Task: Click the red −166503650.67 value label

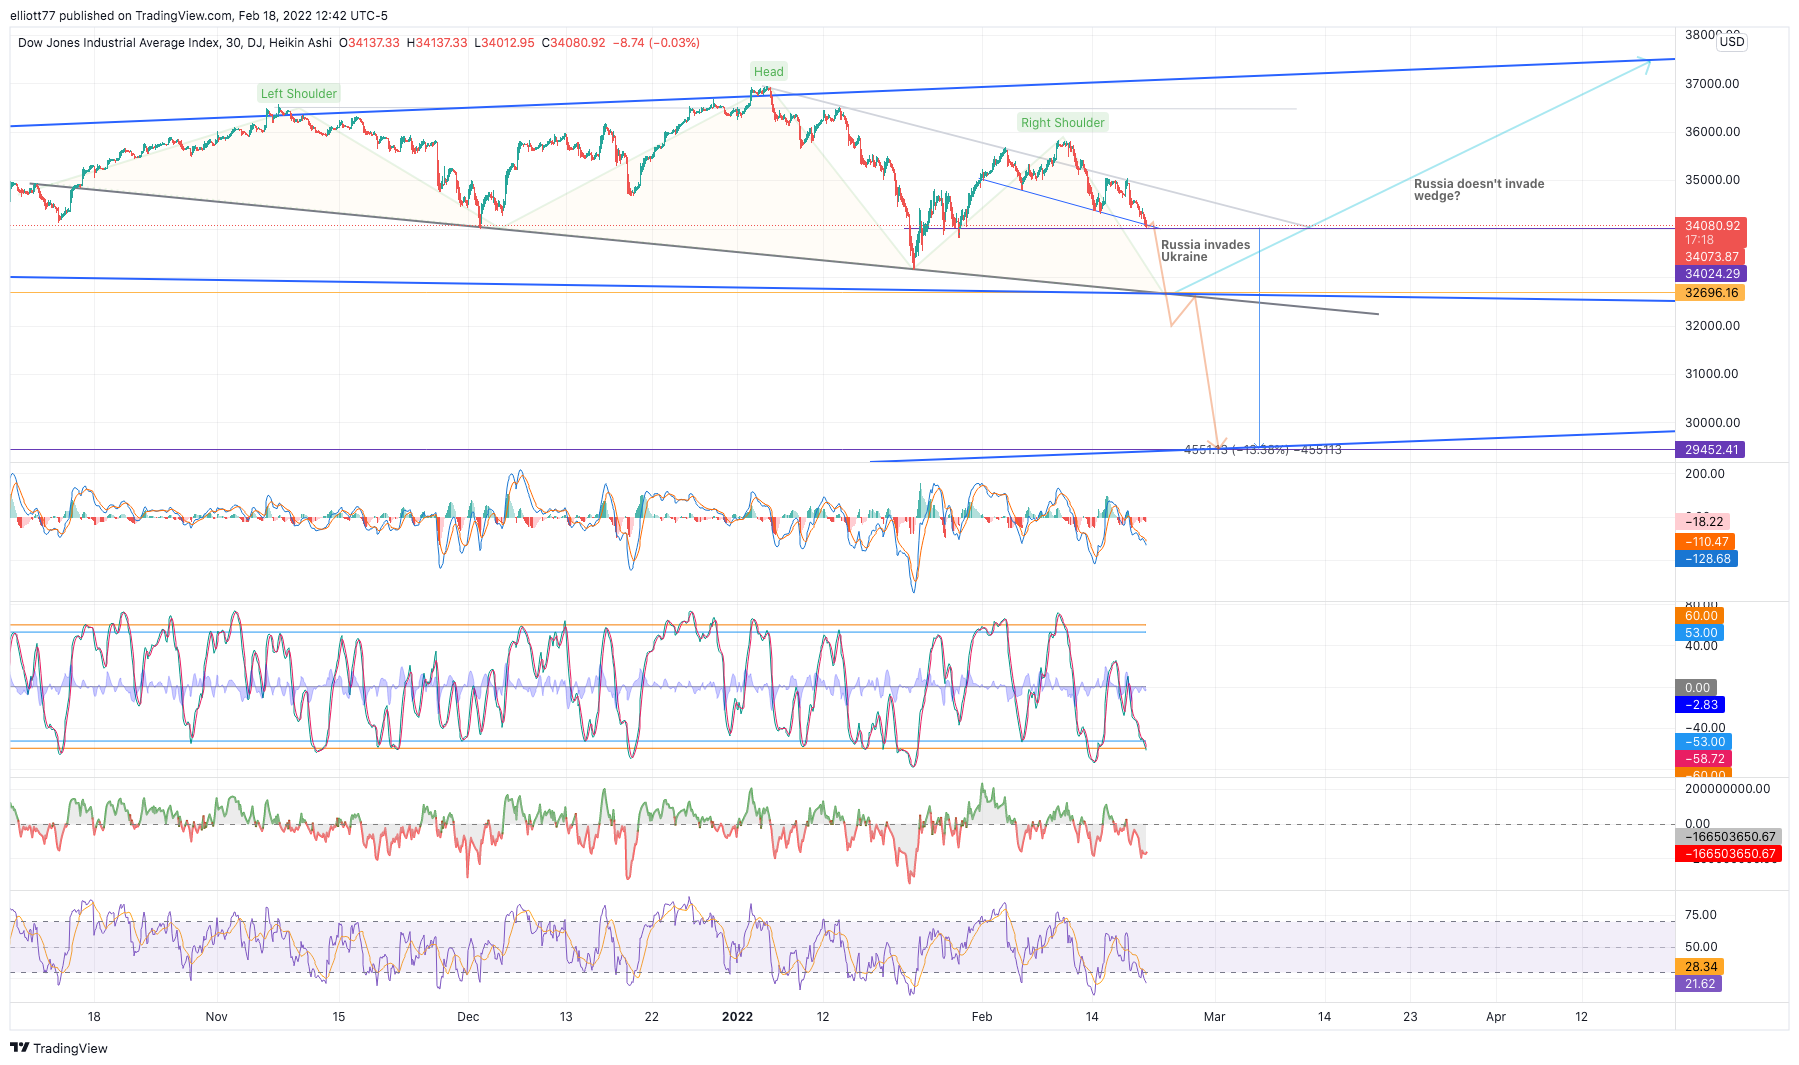Action: [1728, 854]
